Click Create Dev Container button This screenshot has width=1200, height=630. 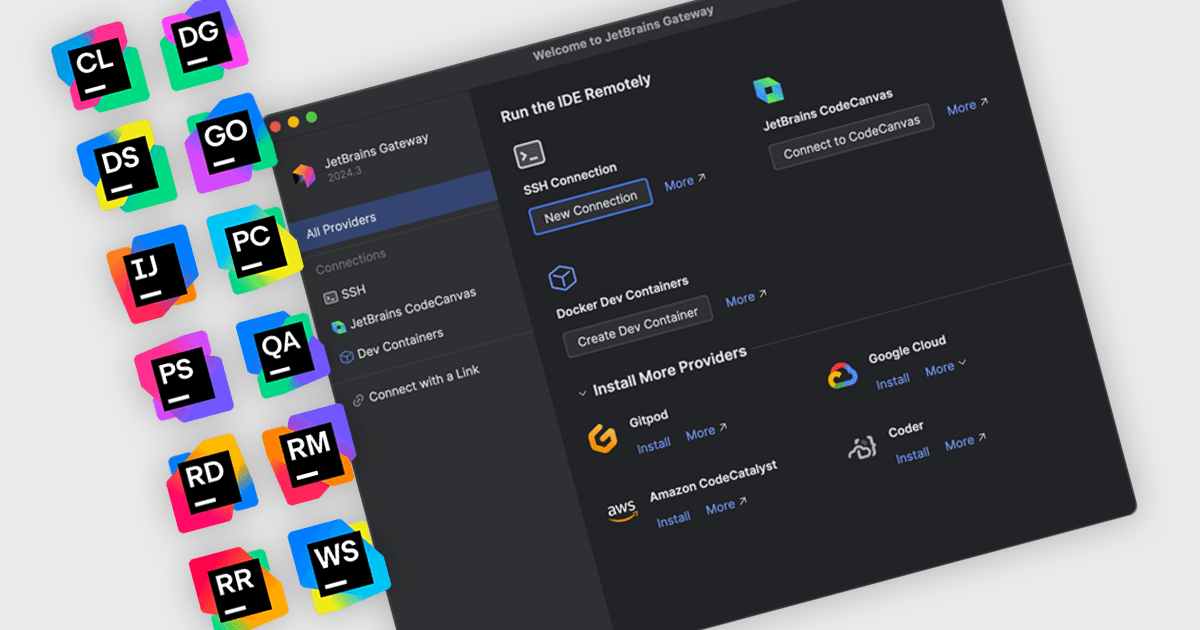coord(638,327)
